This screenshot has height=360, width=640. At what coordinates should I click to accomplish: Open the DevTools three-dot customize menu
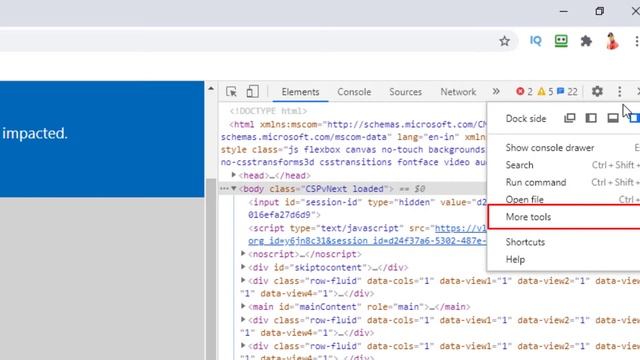620,91
